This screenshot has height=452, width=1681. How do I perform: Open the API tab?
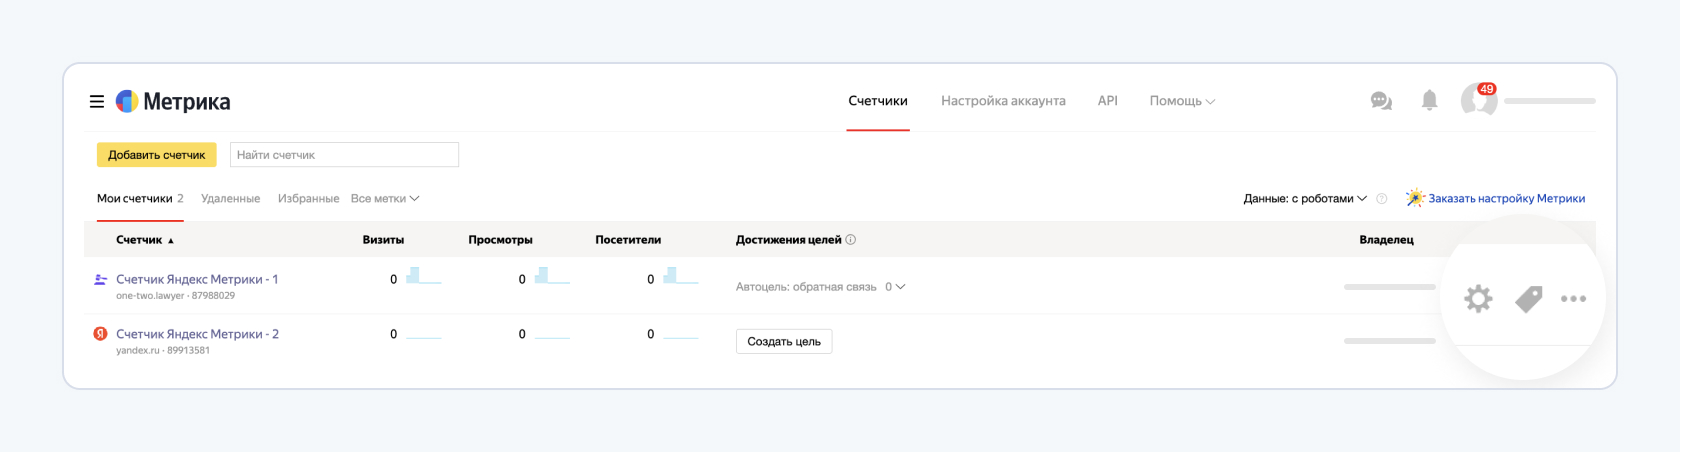pos(1107,101)
